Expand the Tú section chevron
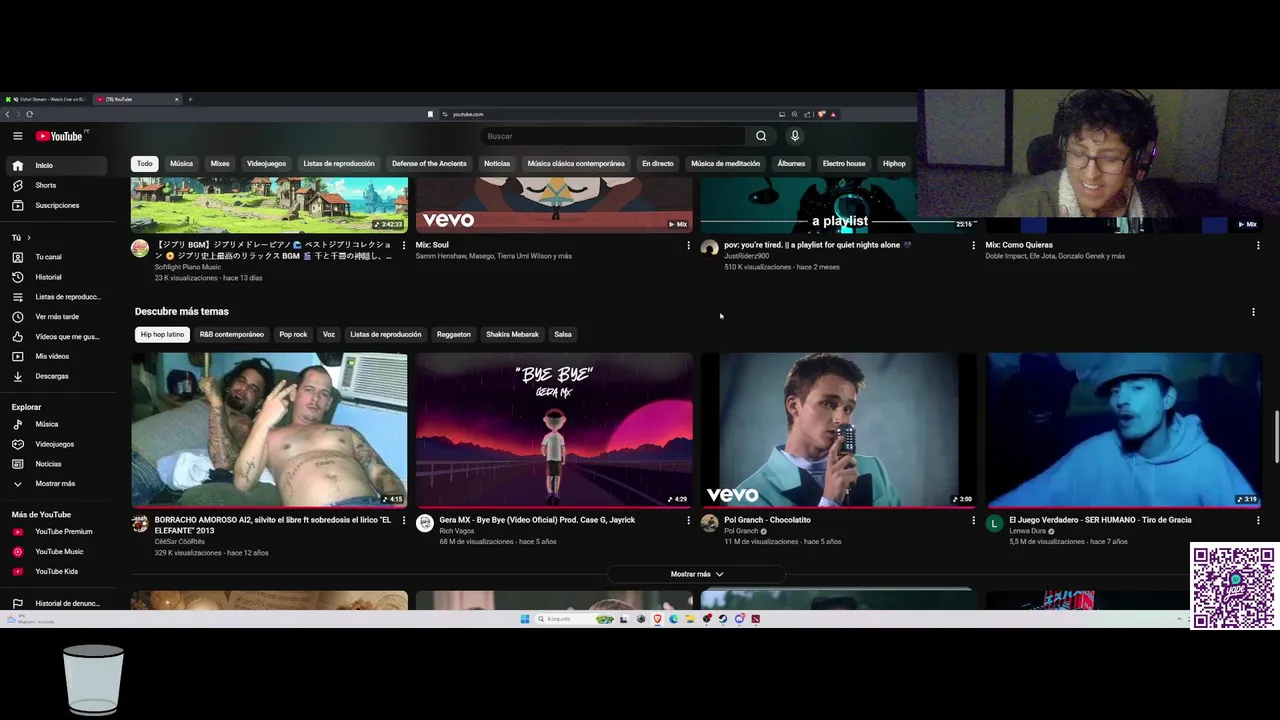Screen dimensions: 1280x720 tap(29, 238)
